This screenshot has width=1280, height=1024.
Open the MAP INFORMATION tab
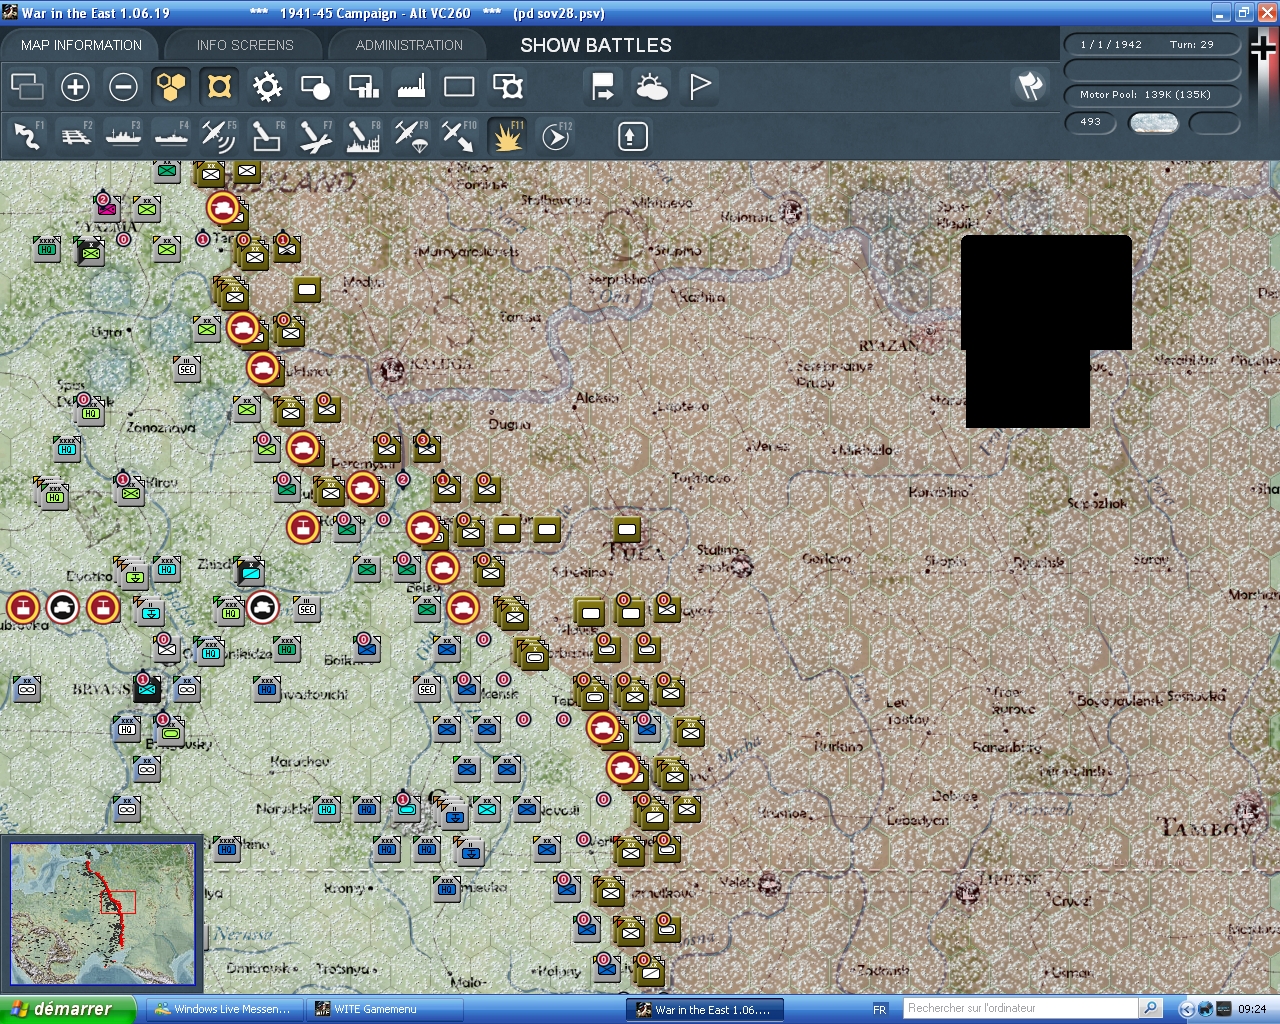tap(81, 45)
